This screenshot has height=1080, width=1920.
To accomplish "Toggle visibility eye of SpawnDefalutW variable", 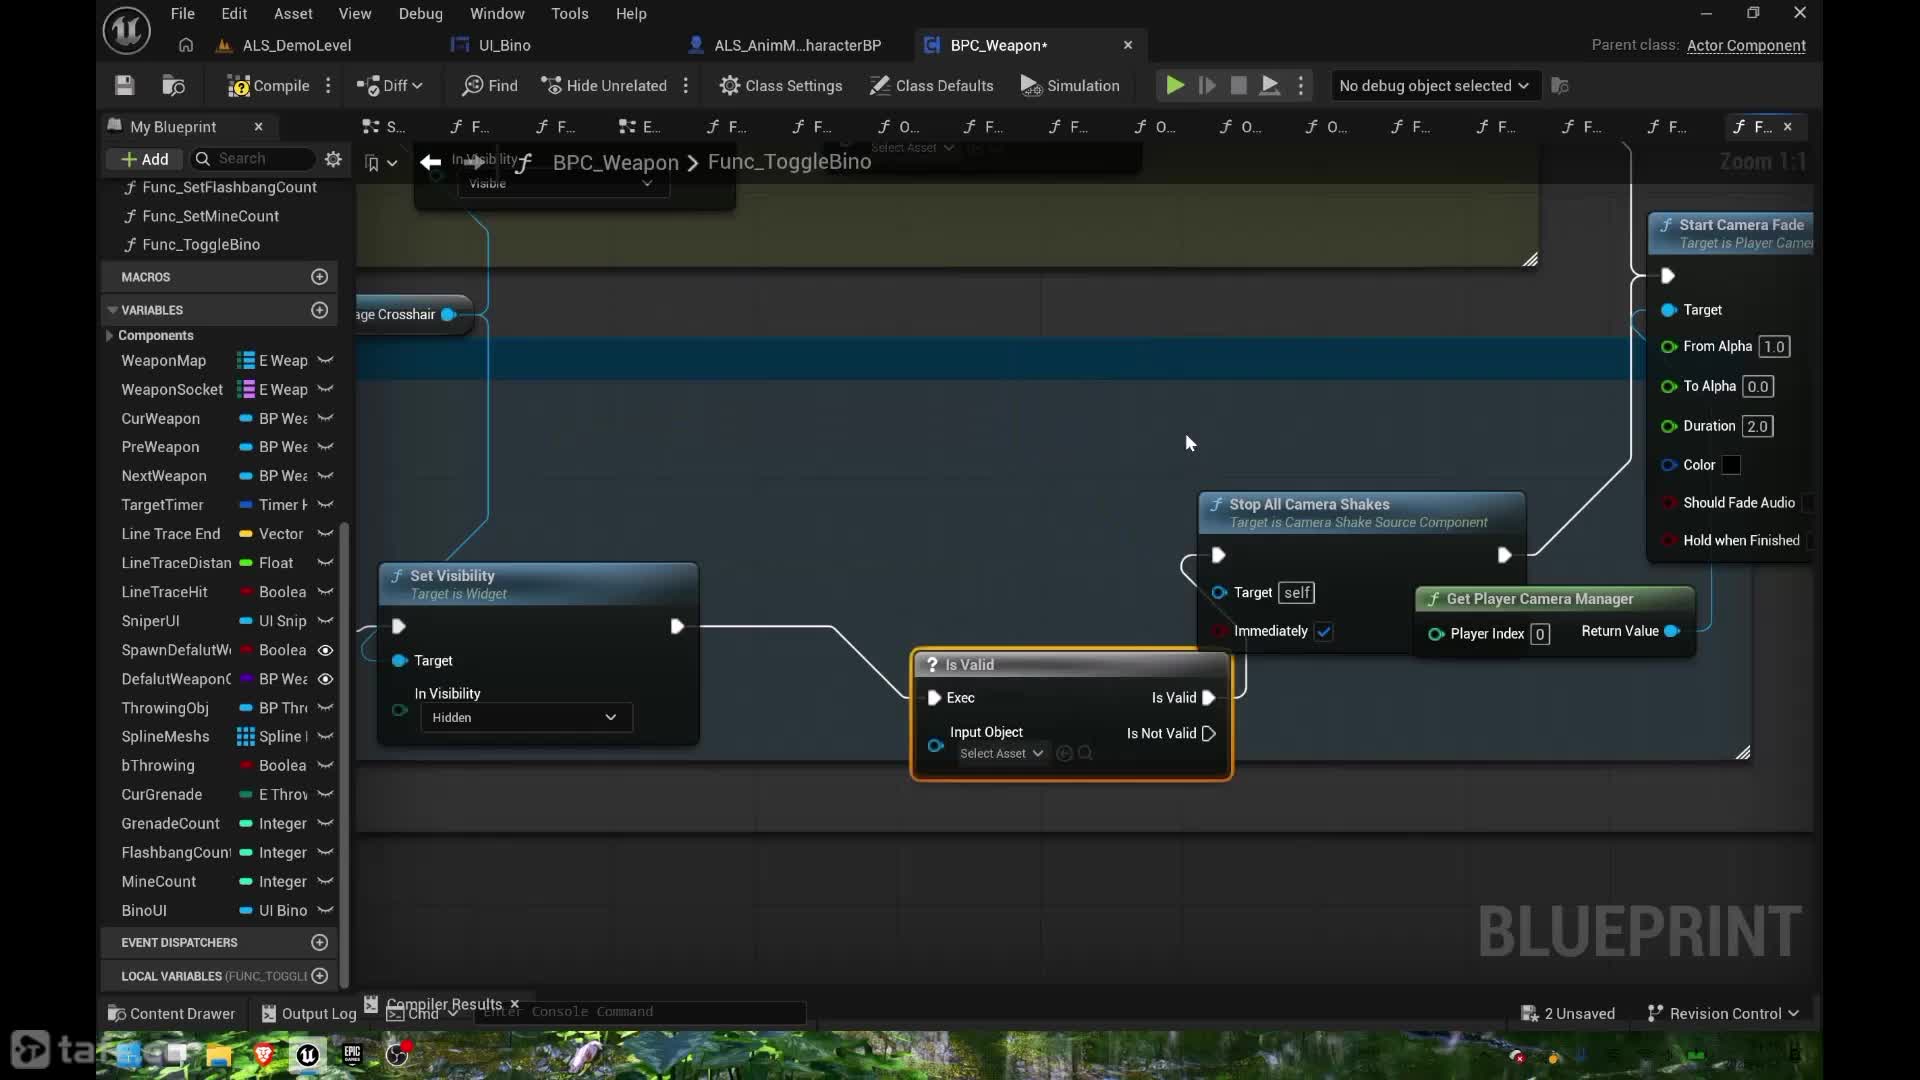I will coord(325,650).
